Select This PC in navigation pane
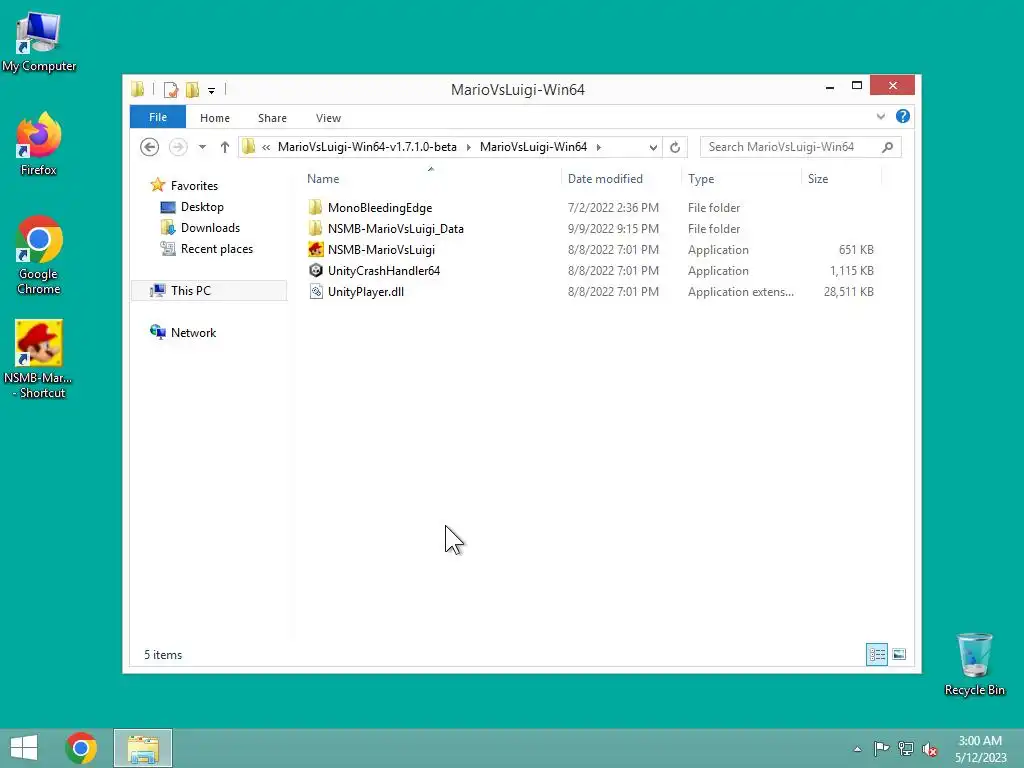Image resolution: width=1024 pixels, height=768 pixels. [x=191, y=291]
